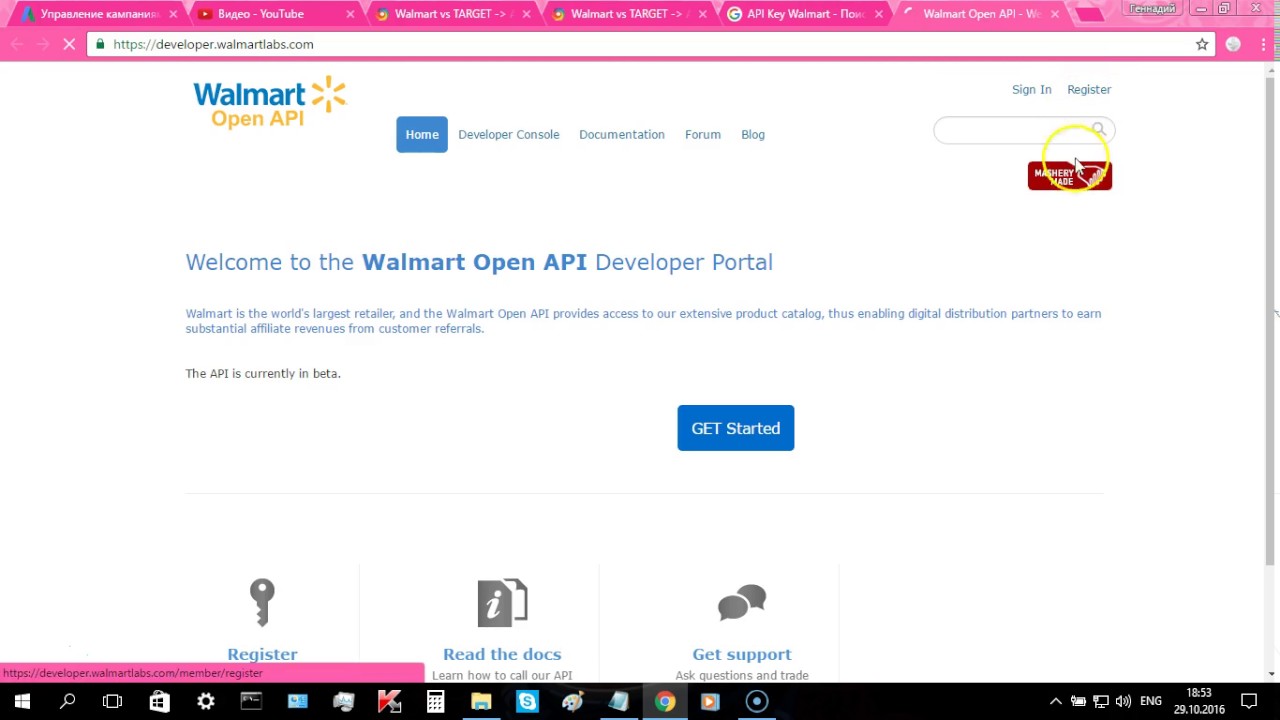The height and width of the screenshot is (720, 1280).
Task: Open Task View on the taskbar
Action: [113, 701]
